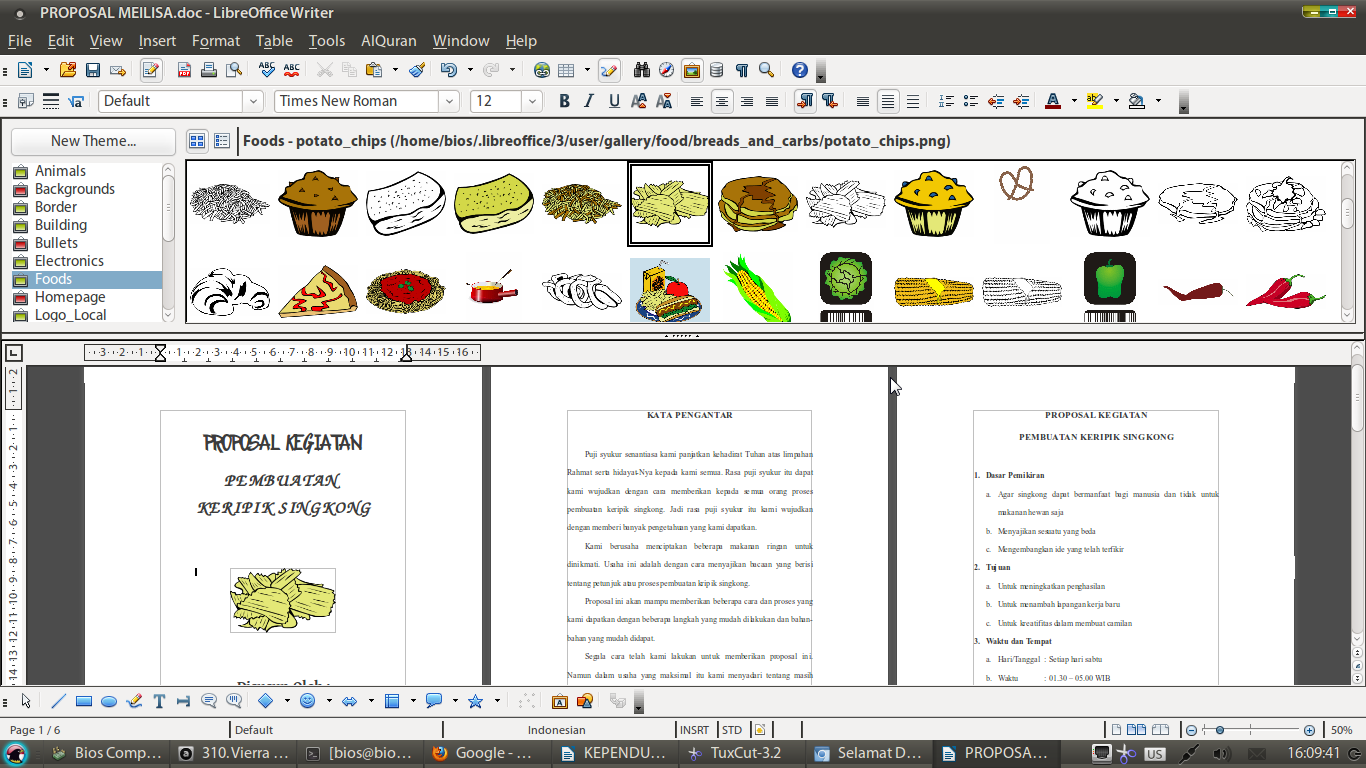Open Page Preview
The image size is (1366, 768).
234,70
